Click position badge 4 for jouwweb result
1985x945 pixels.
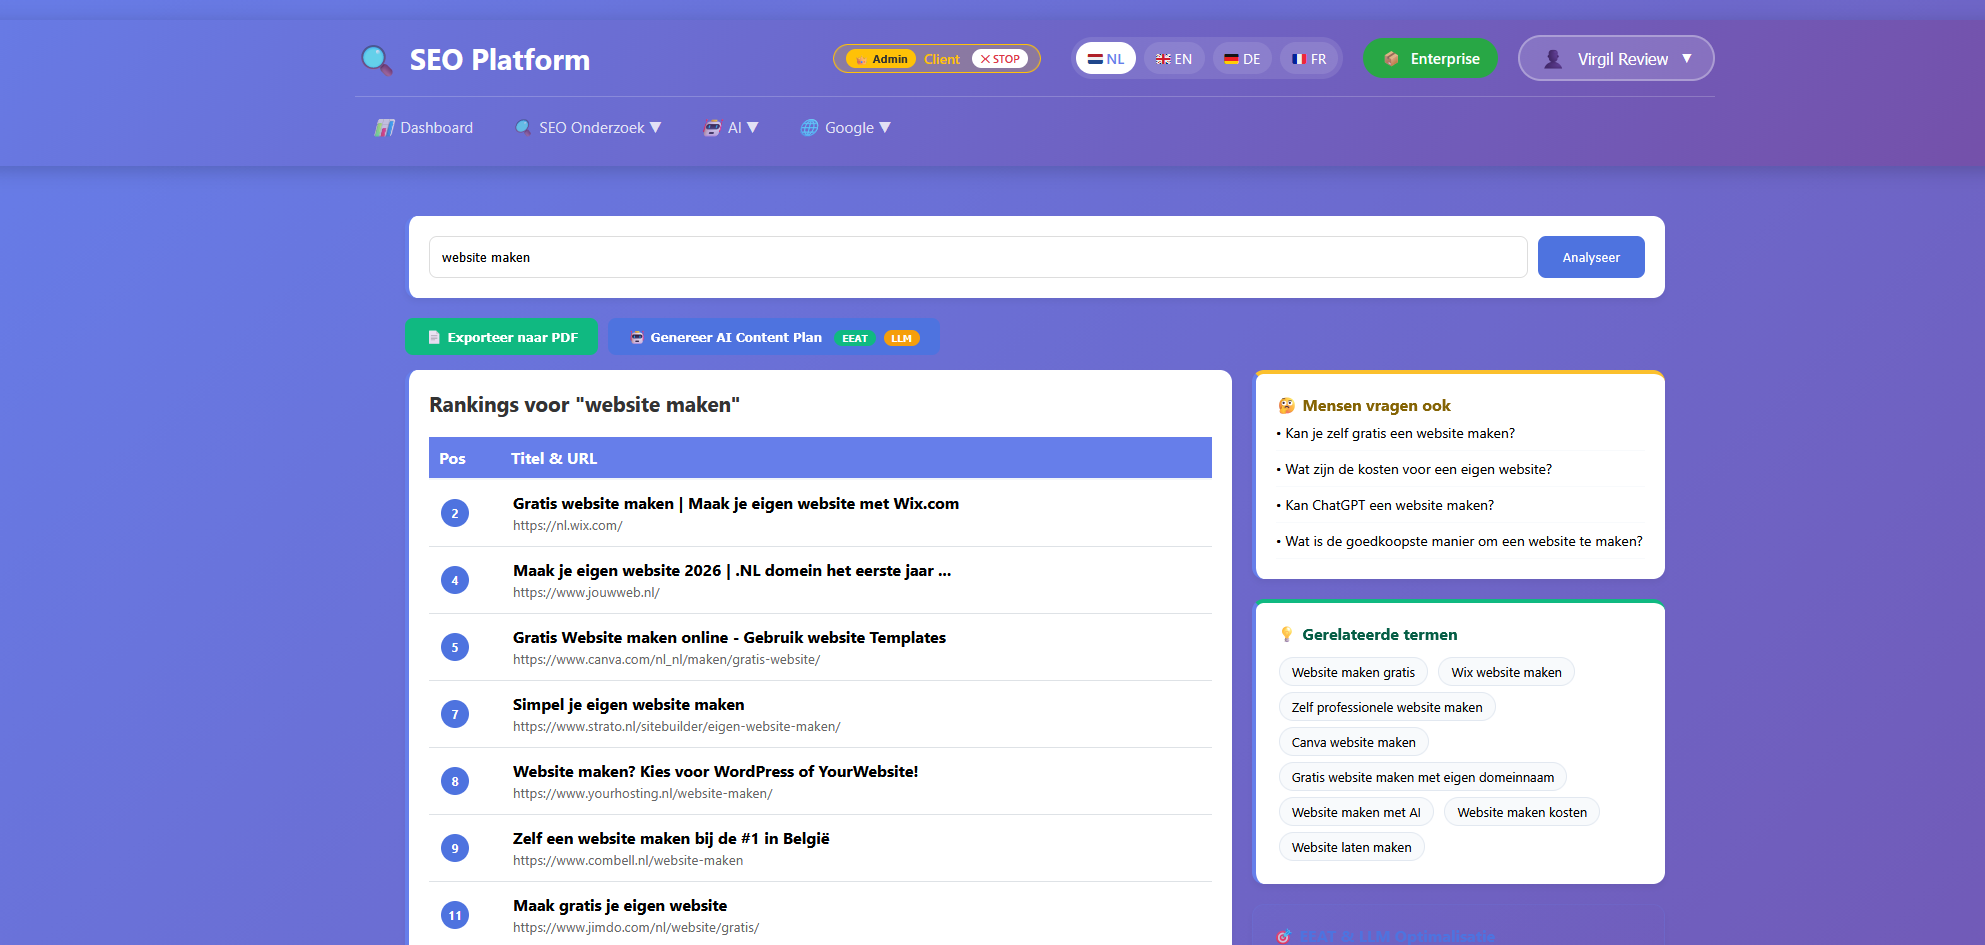click(455, 580)
